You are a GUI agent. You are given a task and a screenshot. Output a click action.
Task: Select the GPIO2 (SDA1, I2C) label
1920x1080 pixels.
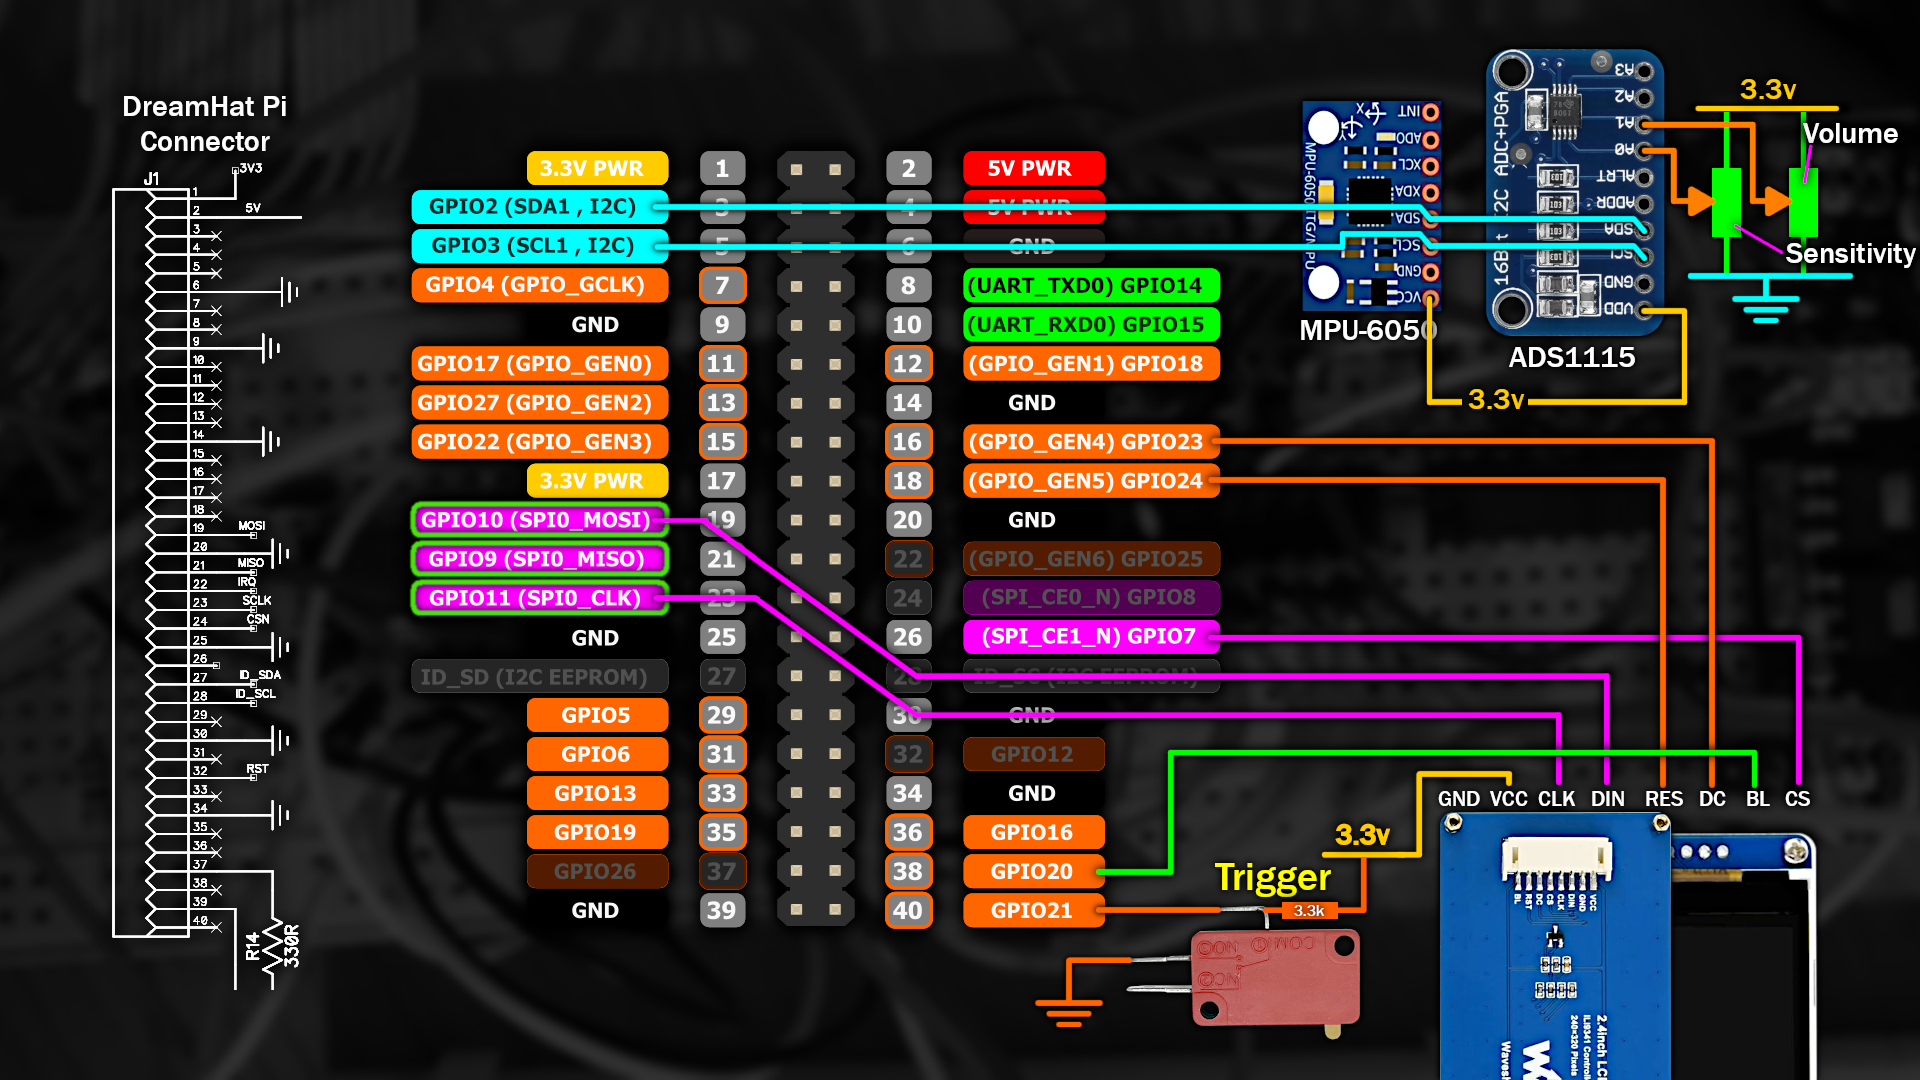539,207
